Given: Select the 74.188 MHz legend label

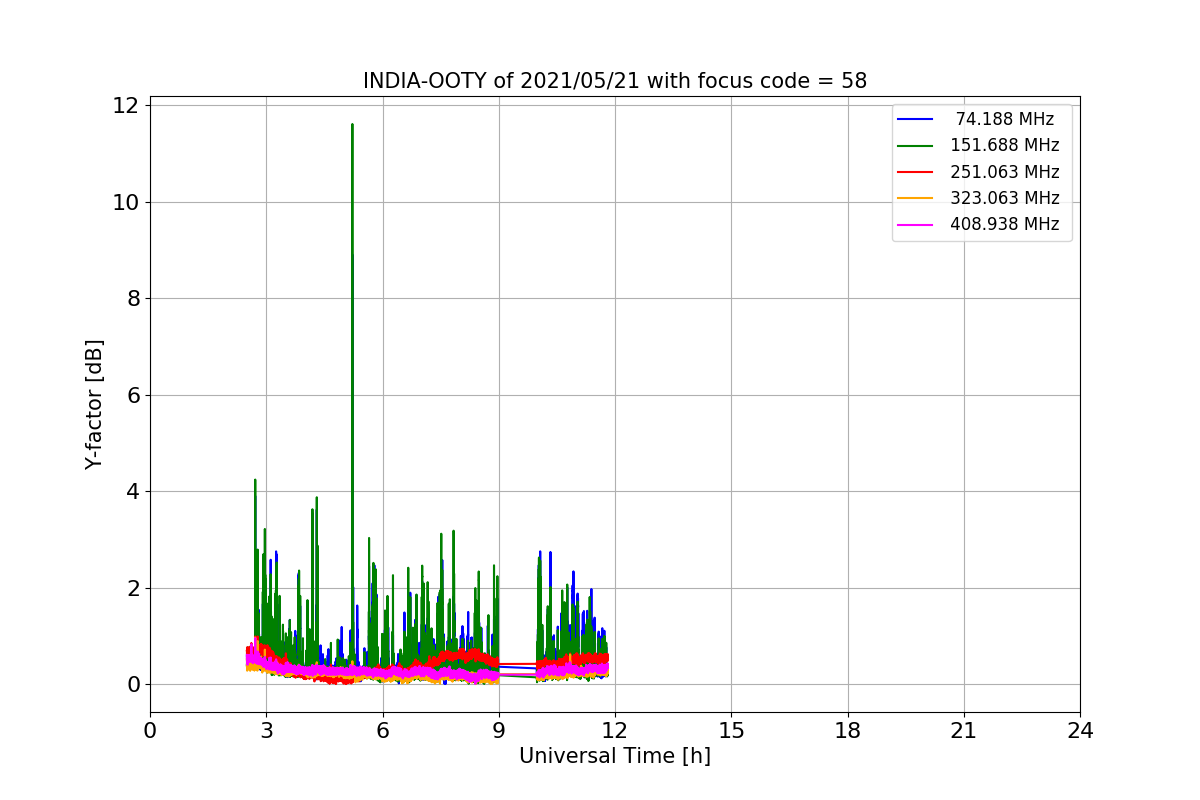Looking at the screenshot, I should [x=1004, y=119].
